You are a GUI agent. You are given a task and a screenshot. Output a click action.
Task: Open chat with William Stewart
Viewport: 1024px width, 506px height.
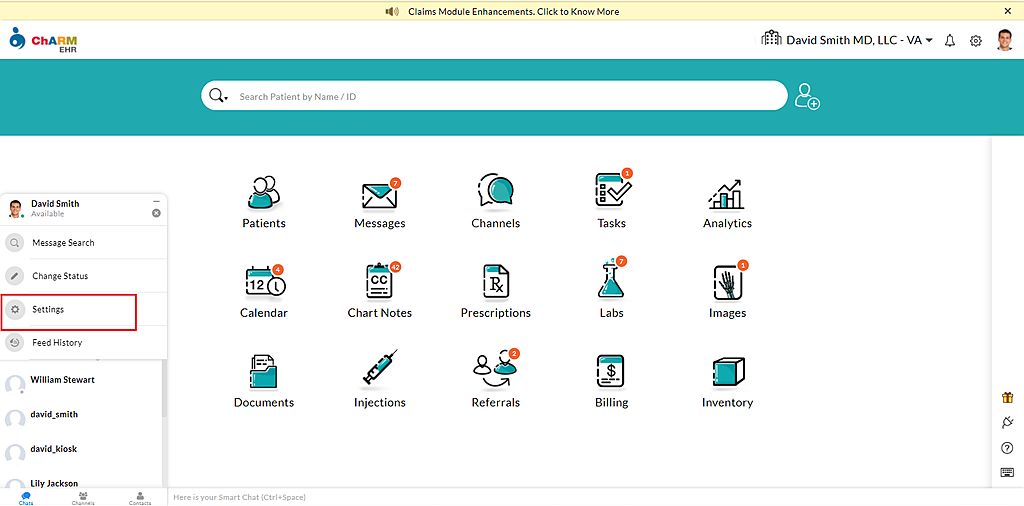[62, 381]
